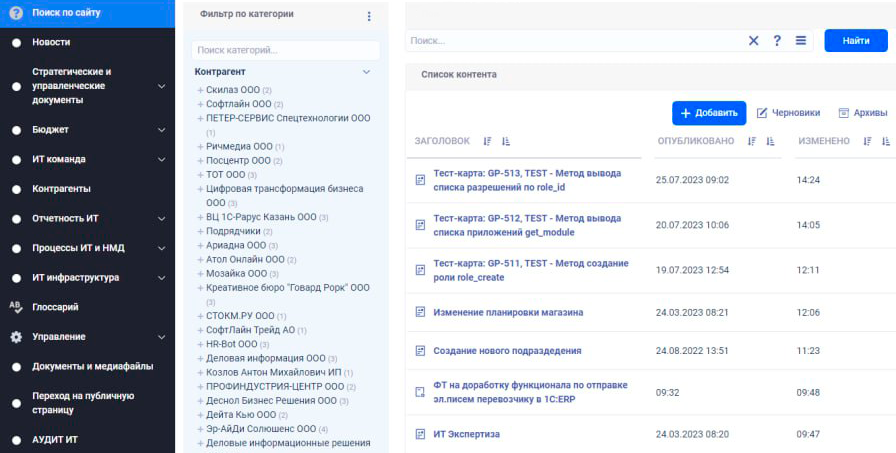Screen dimensions: 896x453
Task: Click the Глоссарий AB icon in the sidebar
Action: (x=16, y=307)
